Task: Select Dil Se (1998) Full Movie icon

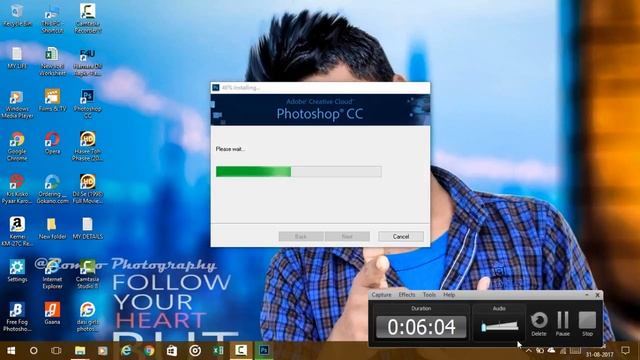Action: (88, 189)
